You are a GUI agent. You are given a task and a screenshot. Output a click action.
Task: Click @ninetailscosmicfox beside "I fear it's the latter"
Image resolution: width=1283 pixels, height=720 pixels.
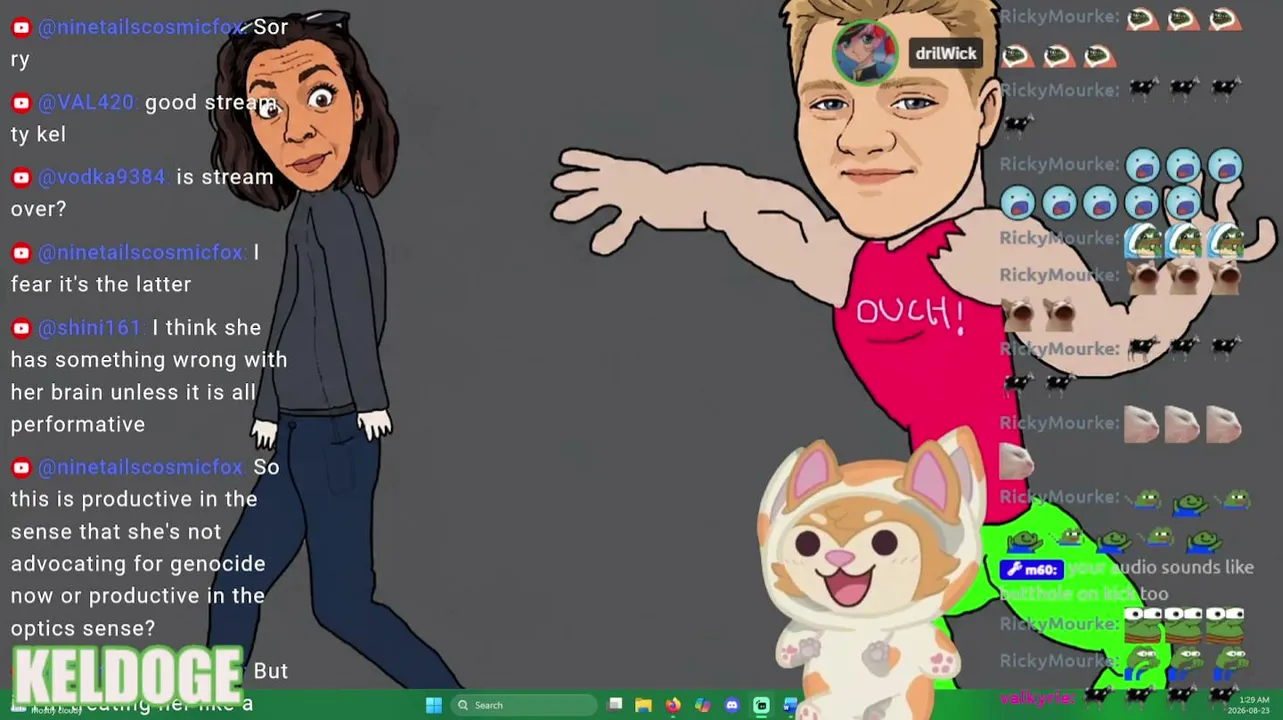(141, 252)
